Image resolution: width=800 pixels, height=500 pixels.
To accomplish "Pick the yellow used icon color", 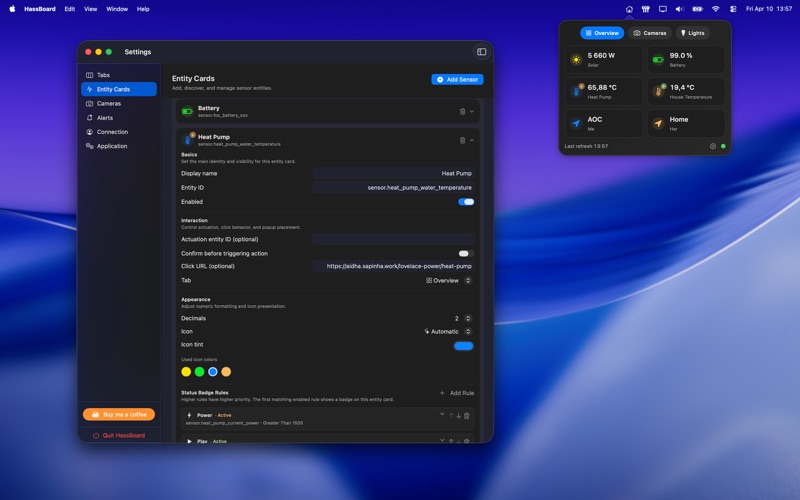I will (186, 372).
